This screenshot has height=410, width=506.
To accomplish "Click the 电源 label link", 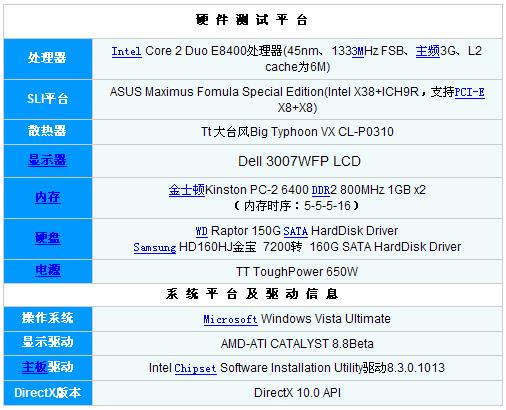I will click(x=48, y=270).
